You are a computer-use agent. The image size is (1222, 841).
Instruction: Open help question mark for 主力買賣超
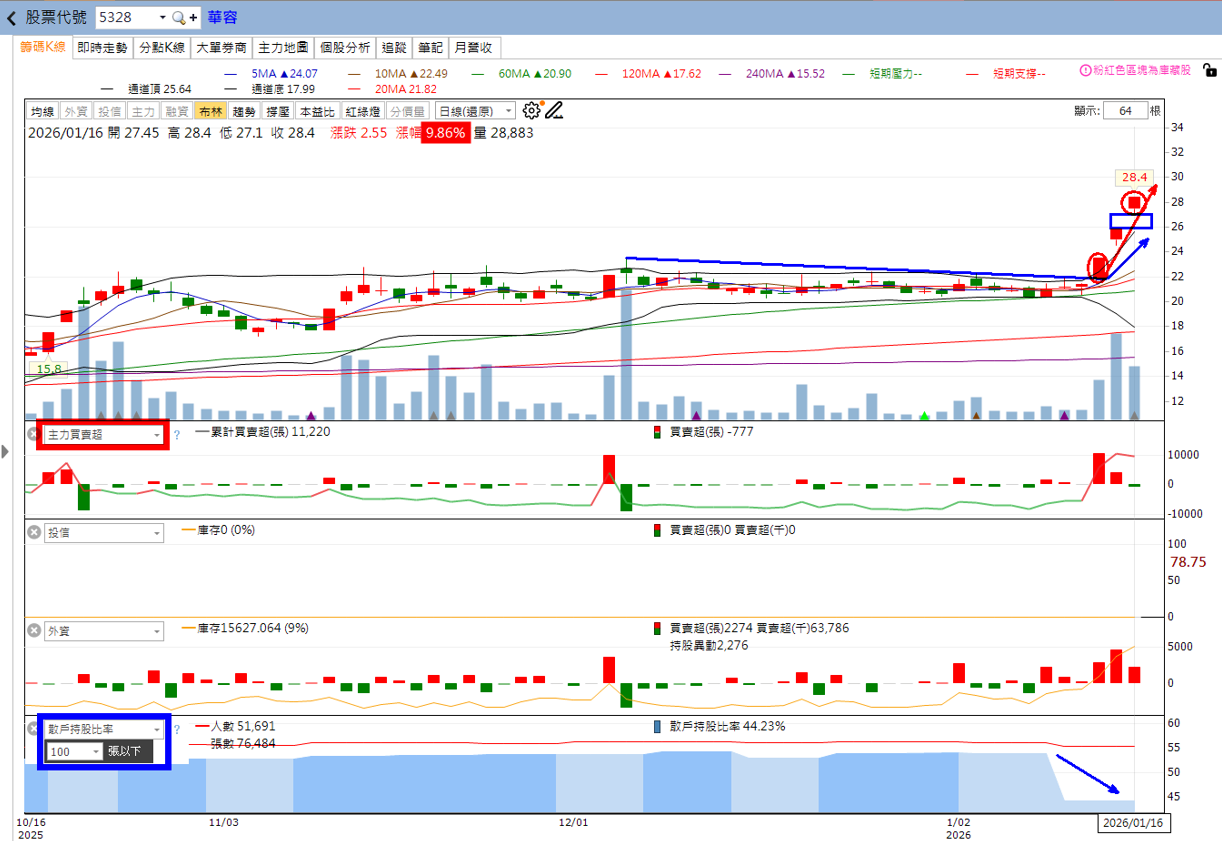177,435
